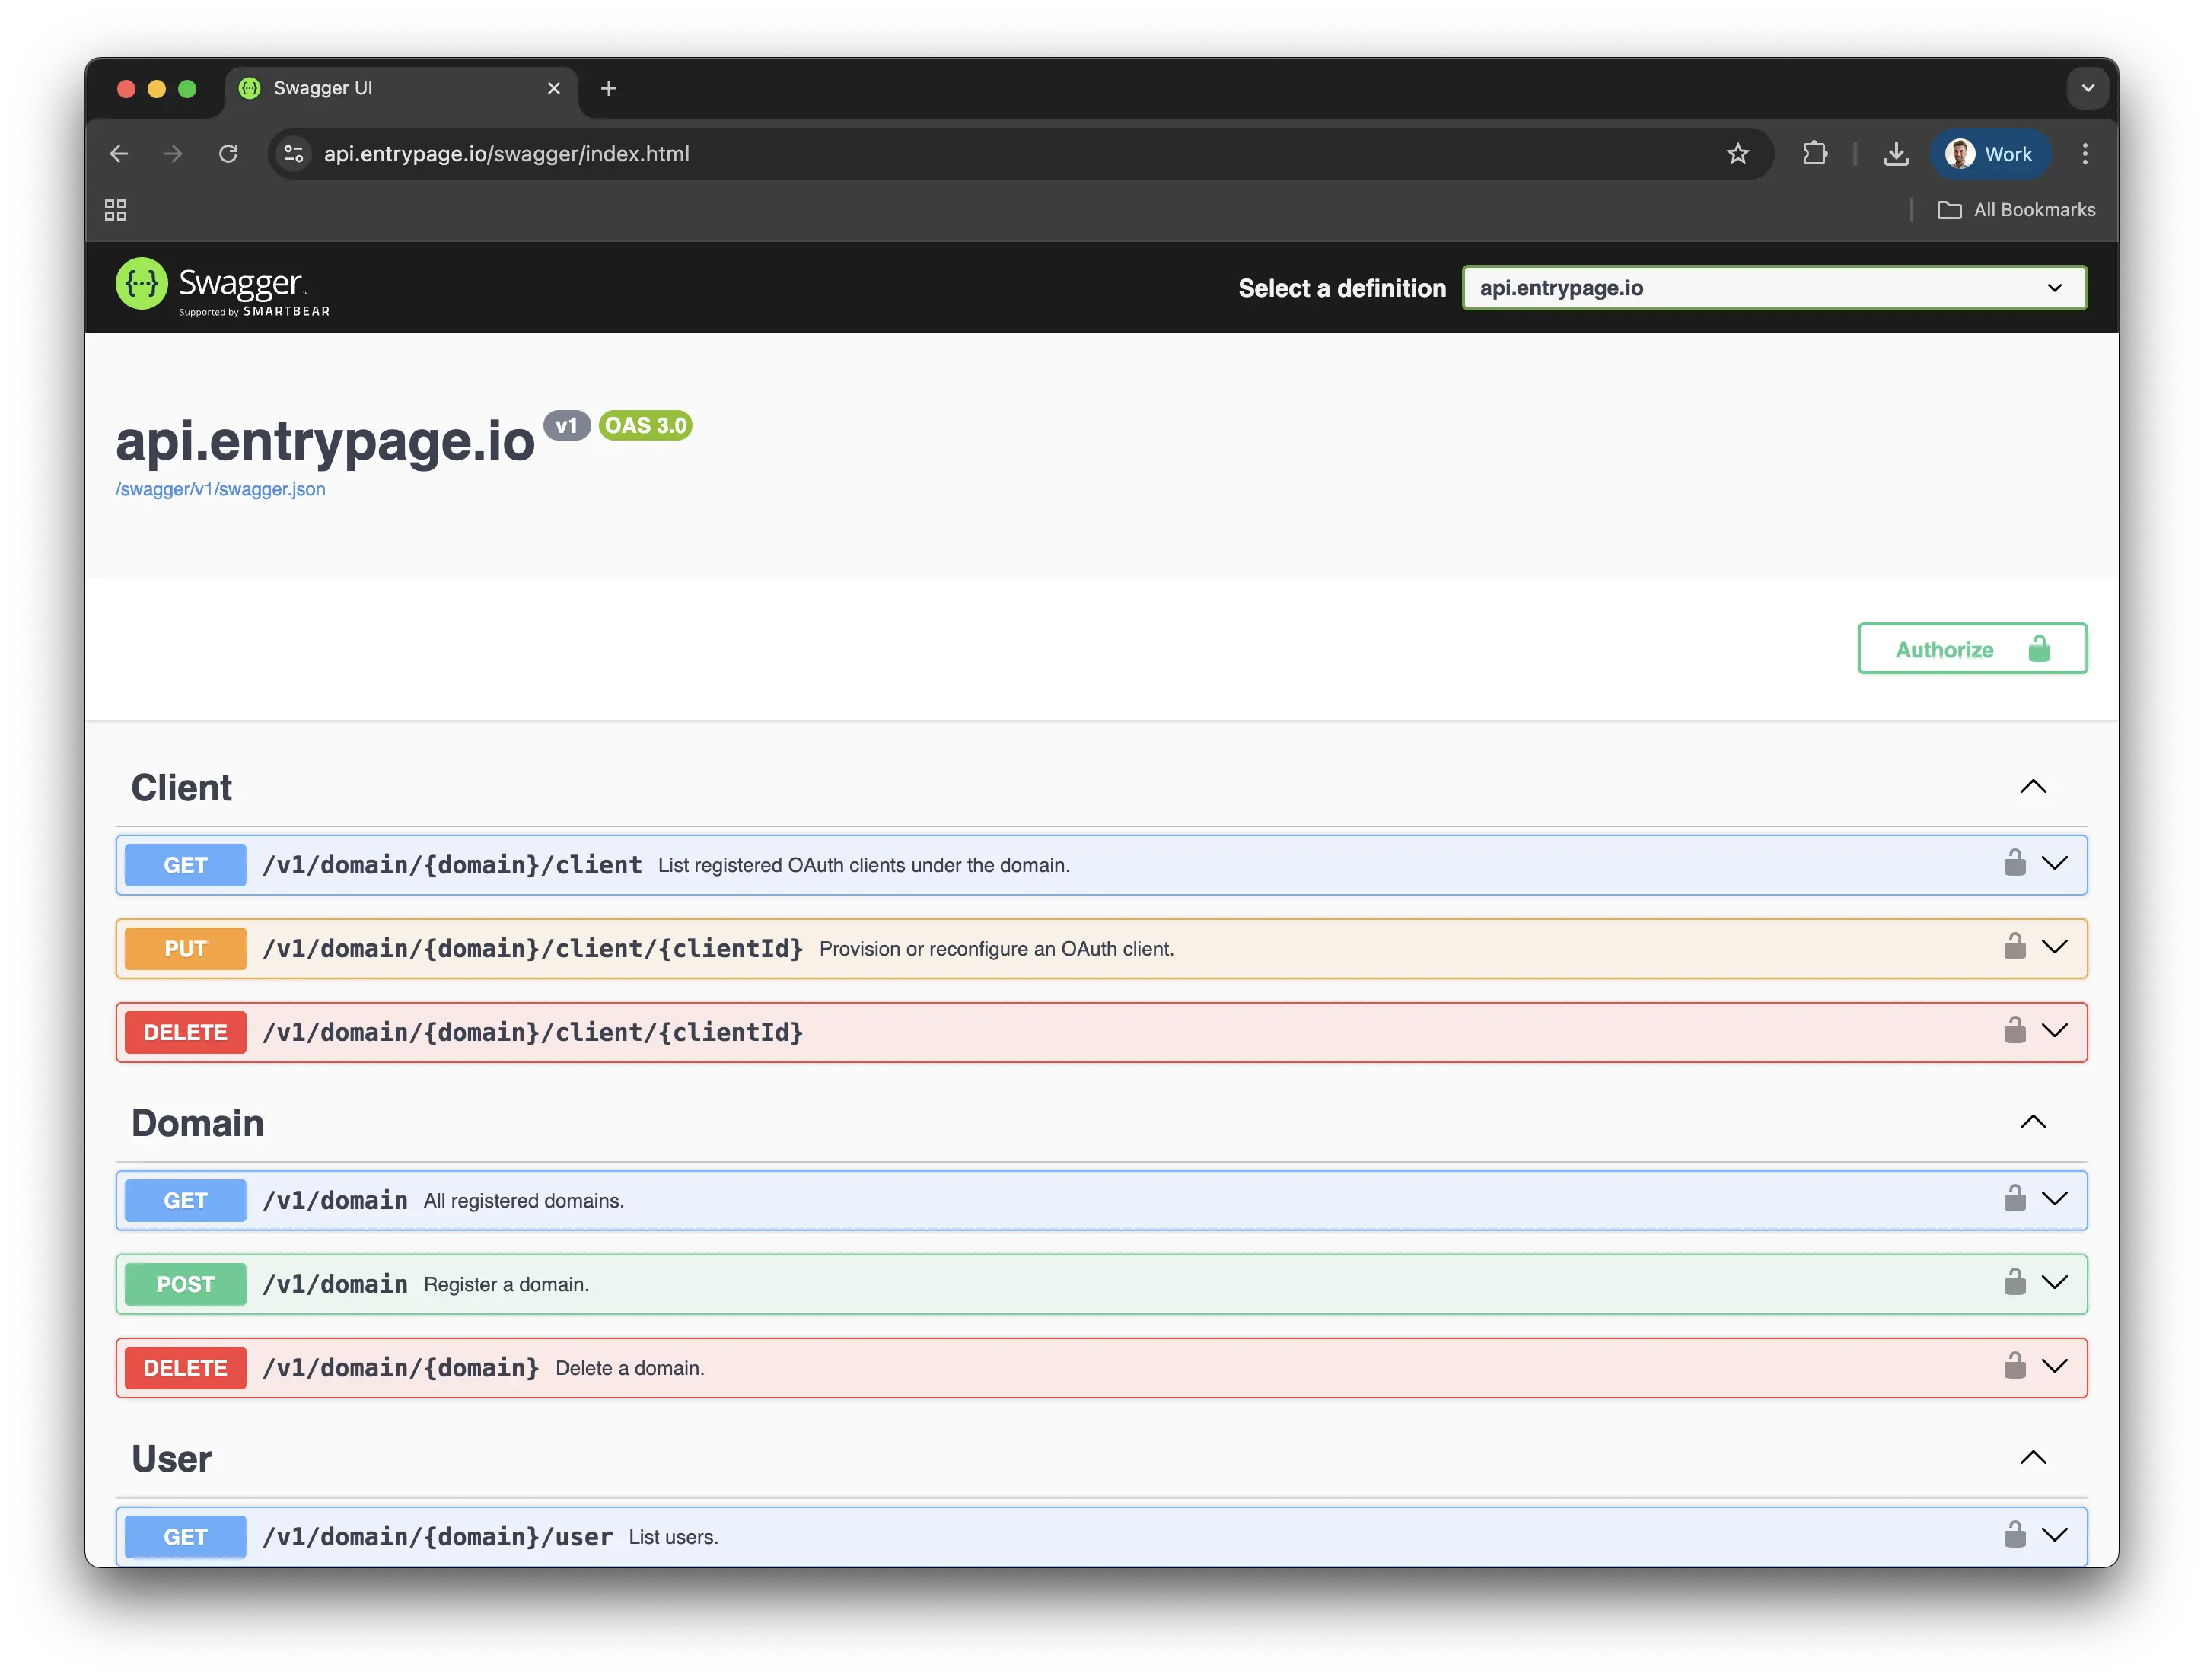The height and width of the screenshot is (1680, 2204).
Task: Click the DELETE badge for Delete a domain
Action: tap(186, 1368)
